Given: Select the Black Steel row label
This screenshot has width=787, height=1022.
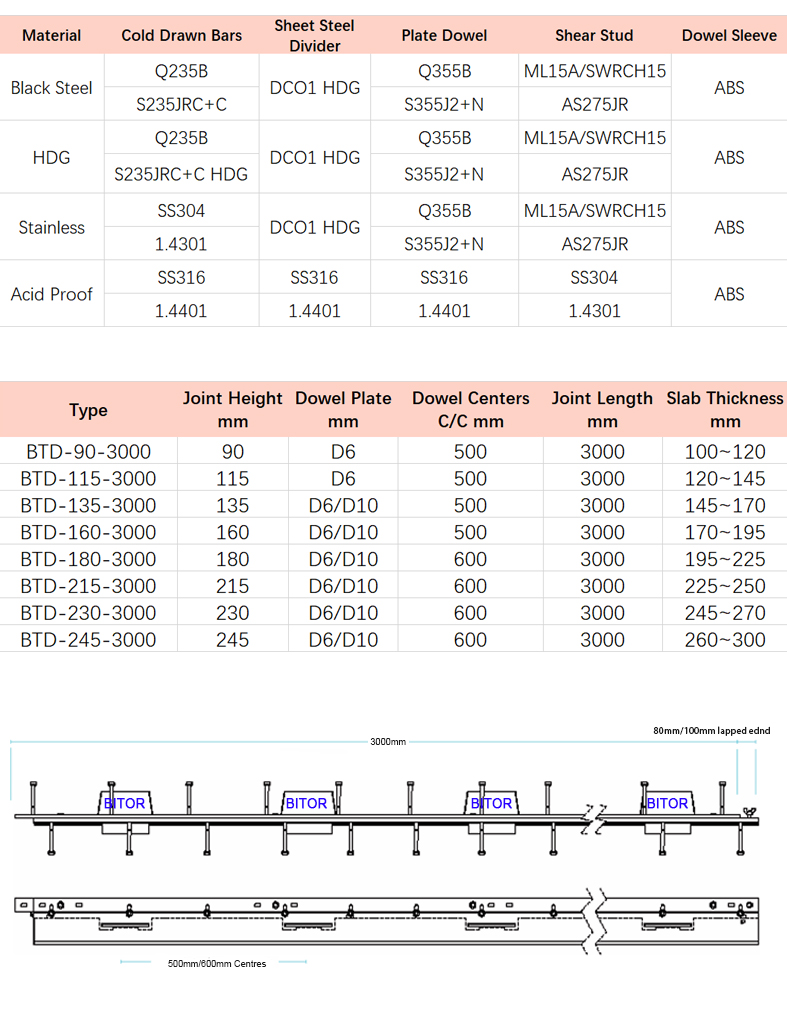Looking at the screenshot, I should tap(52, 88).
